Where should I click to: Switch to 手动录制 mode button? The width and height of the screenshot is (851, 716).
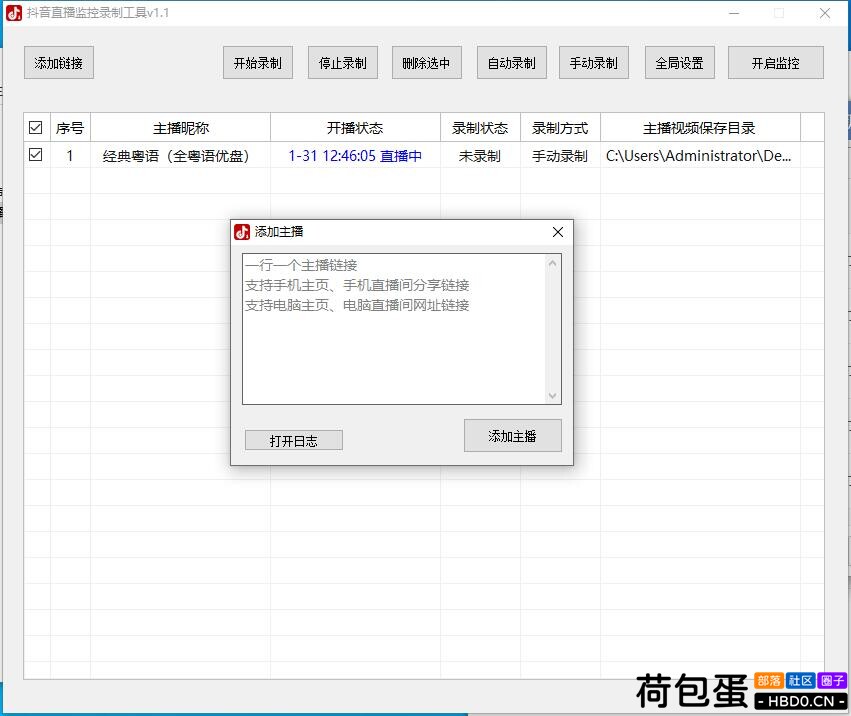click(x=594, y=63)
